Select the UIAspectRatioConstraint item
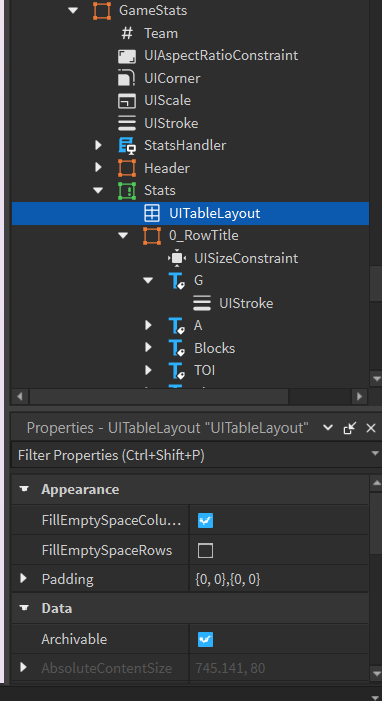The image size is (382, 701). click(x=221, y=56)
